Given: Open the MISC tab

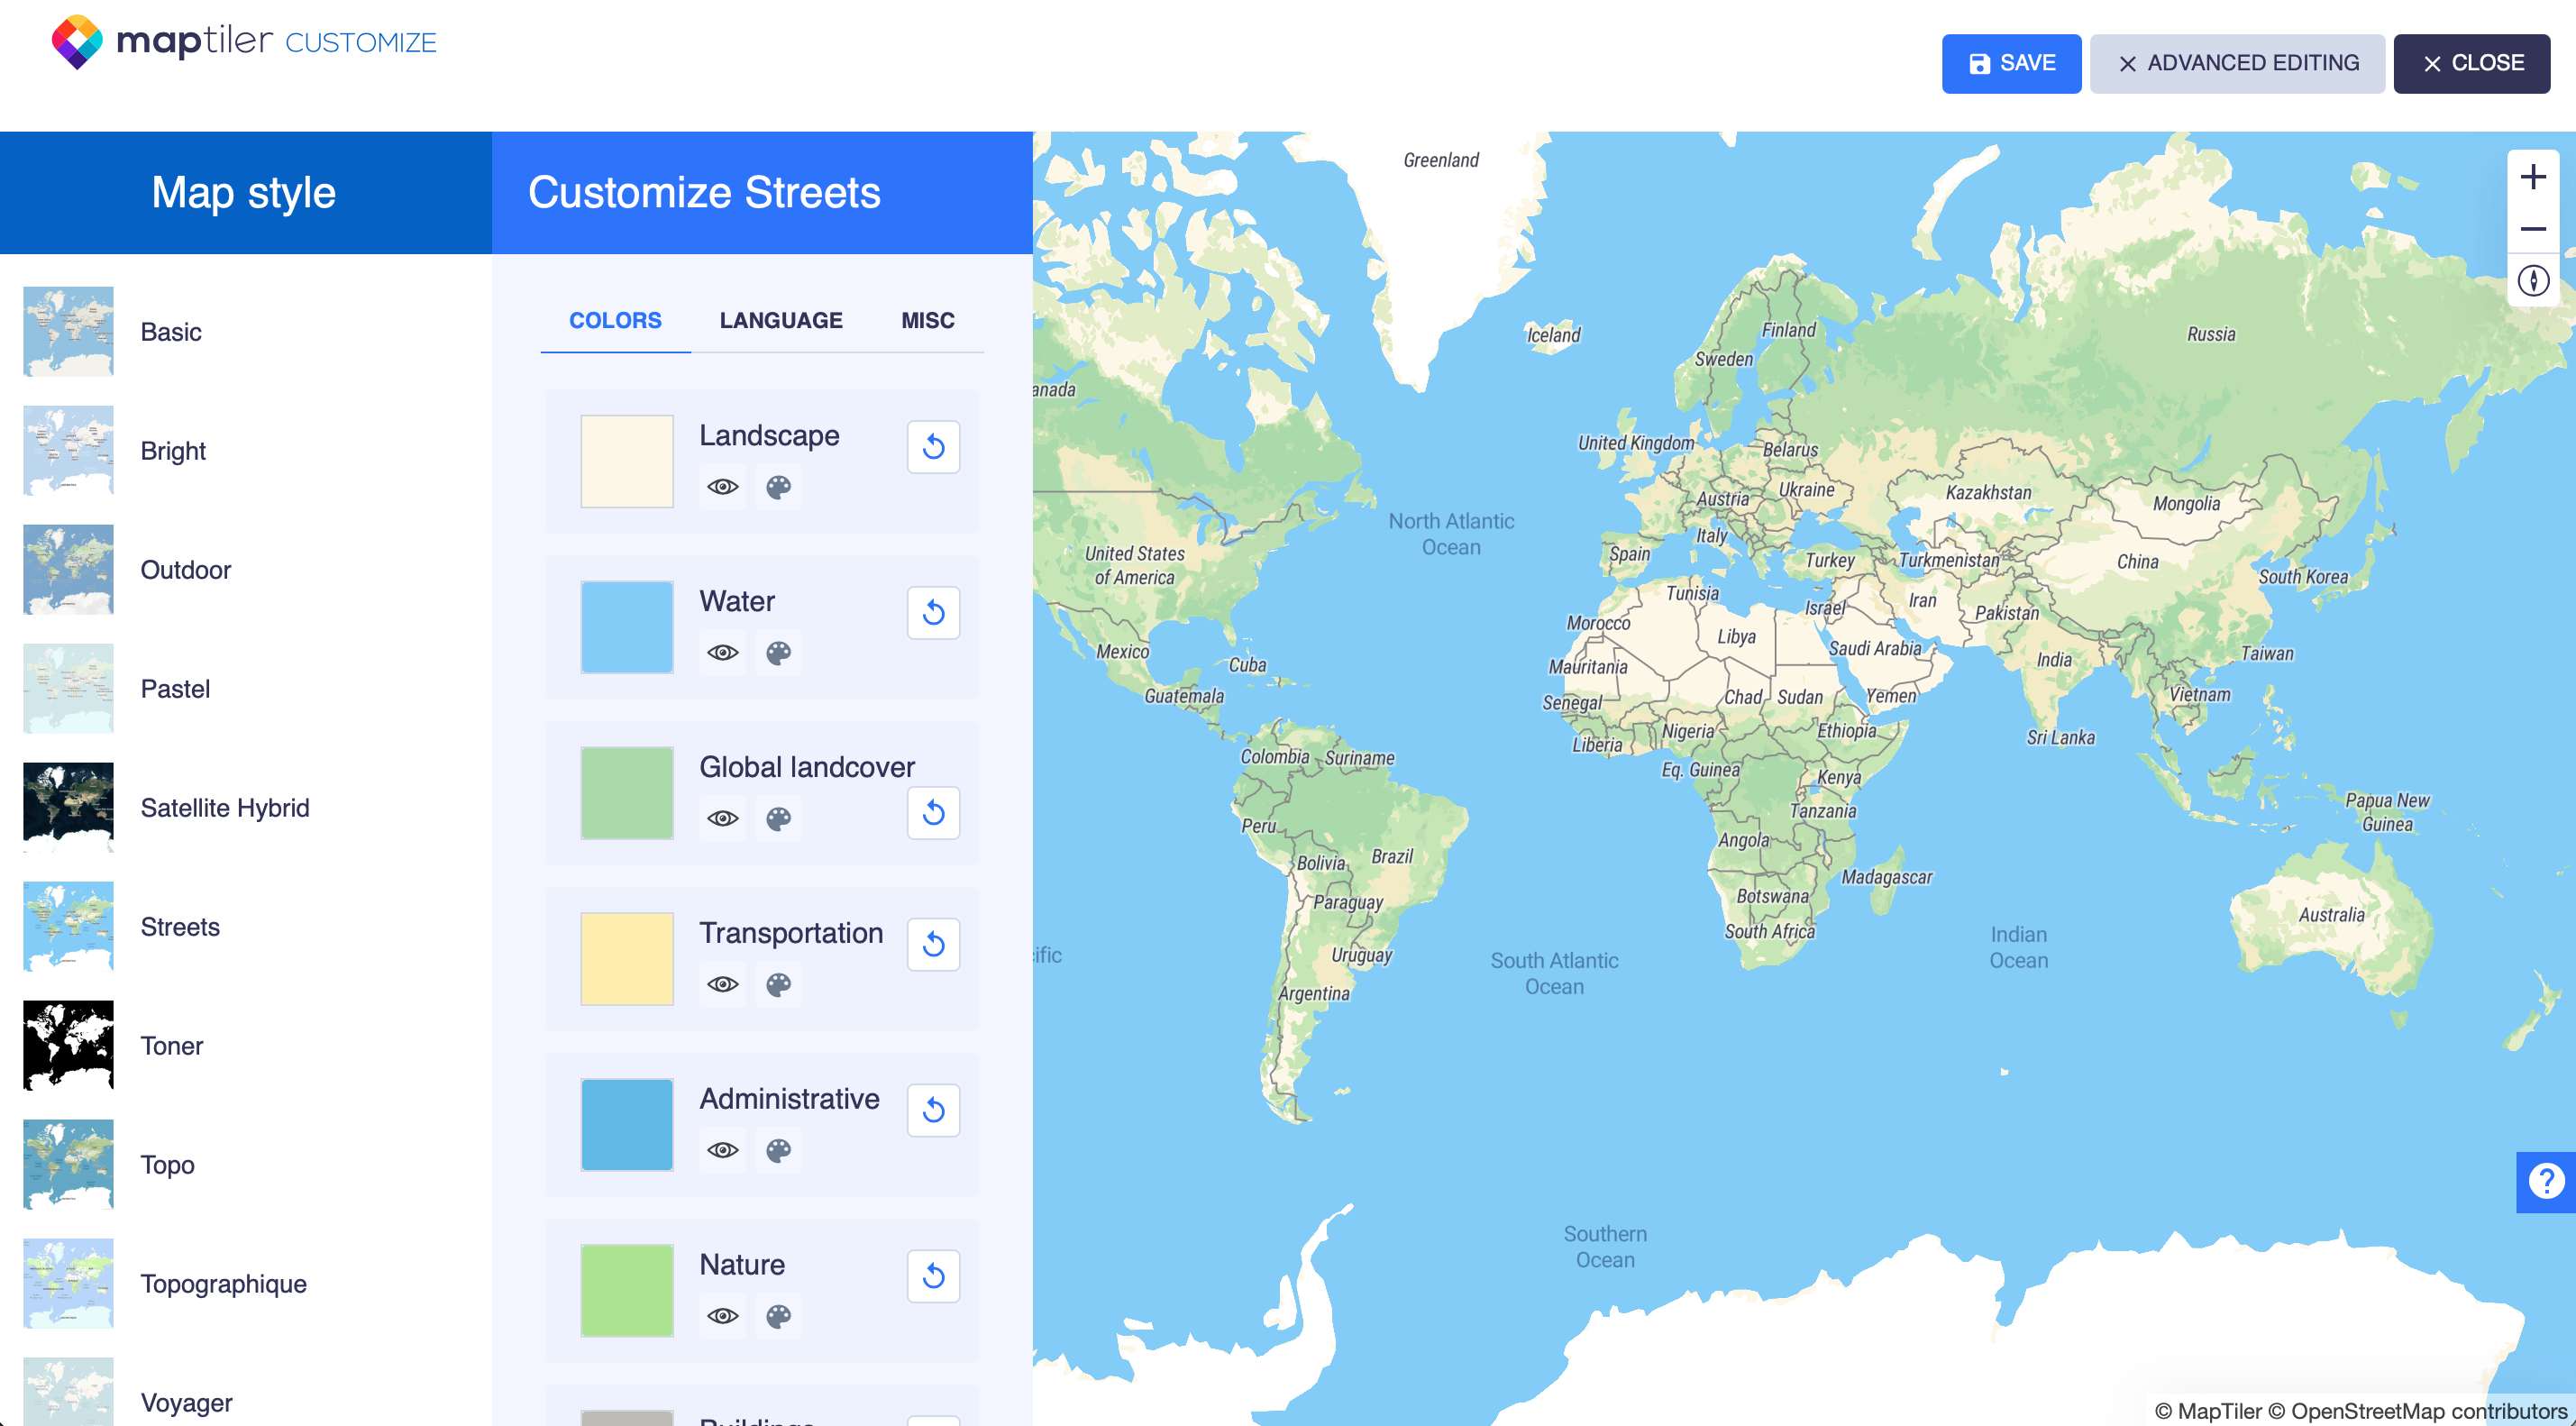Looking at the screenshot, I should 926,320.
